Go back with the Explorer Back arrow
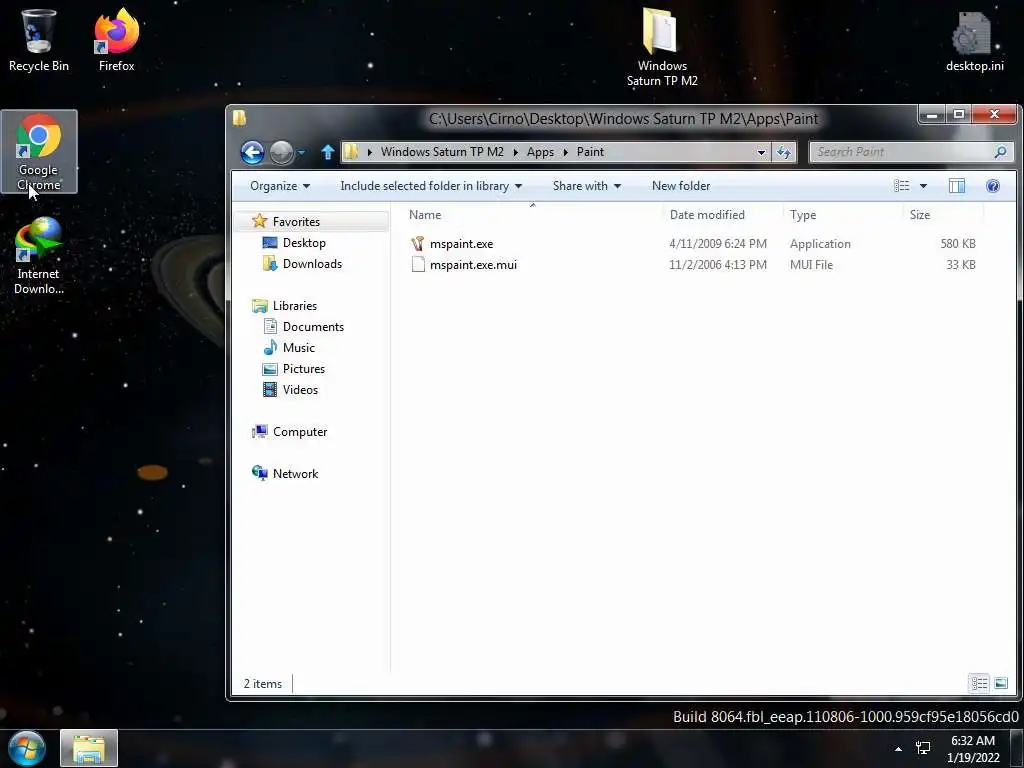The height and width of the screenshot is (768, 1024). click(252, 153)
